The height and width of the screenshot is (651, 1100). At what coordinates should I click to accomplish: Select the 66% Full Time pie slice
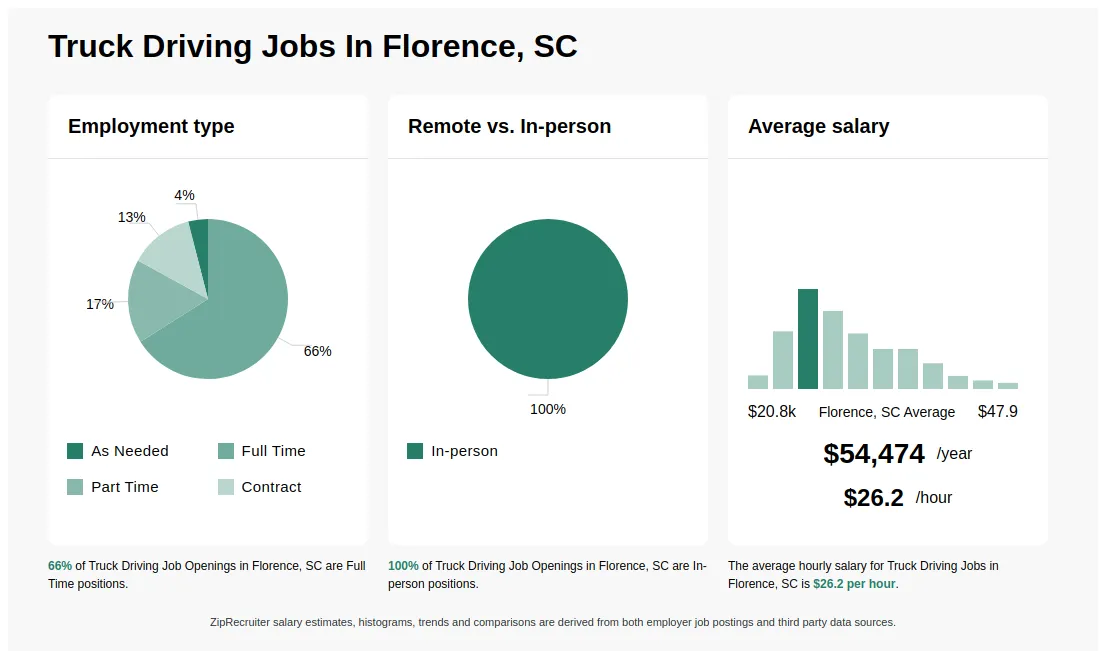pyautogui.click(x=240, y=320)
